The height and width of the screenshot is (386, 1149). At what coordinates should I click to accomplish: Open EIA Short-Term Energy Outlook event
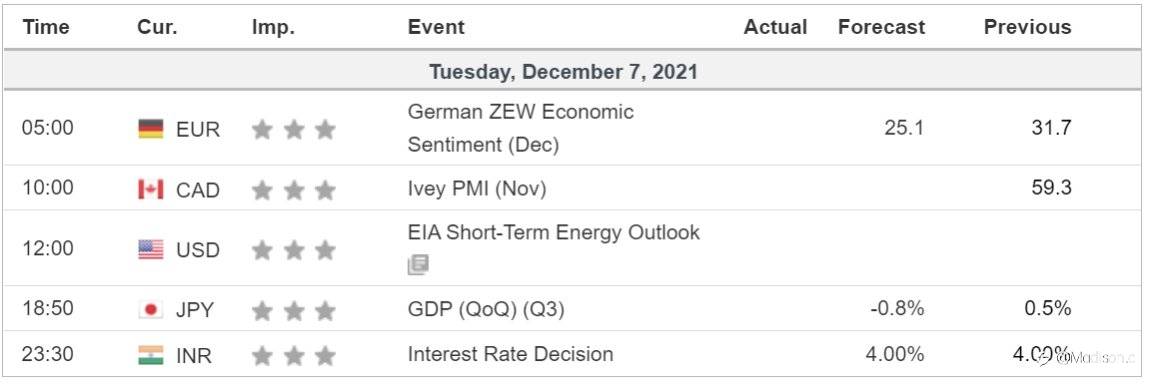pos(554,233)
